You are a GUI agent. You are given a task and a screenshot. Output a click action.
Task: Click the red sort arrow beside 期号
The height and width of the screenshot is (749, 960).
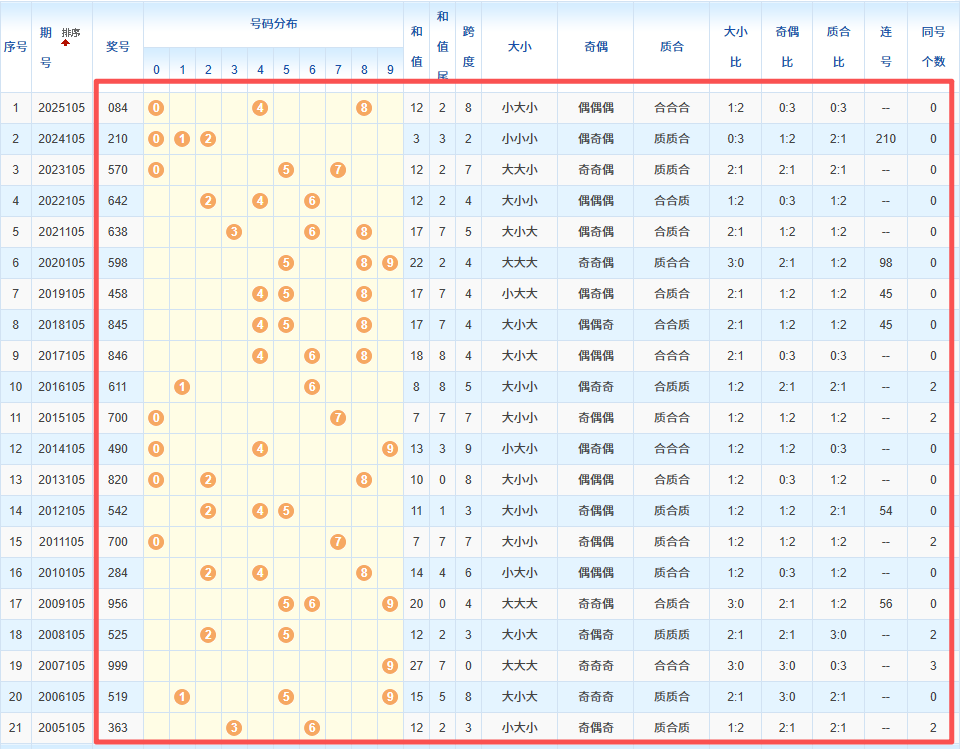66,43
